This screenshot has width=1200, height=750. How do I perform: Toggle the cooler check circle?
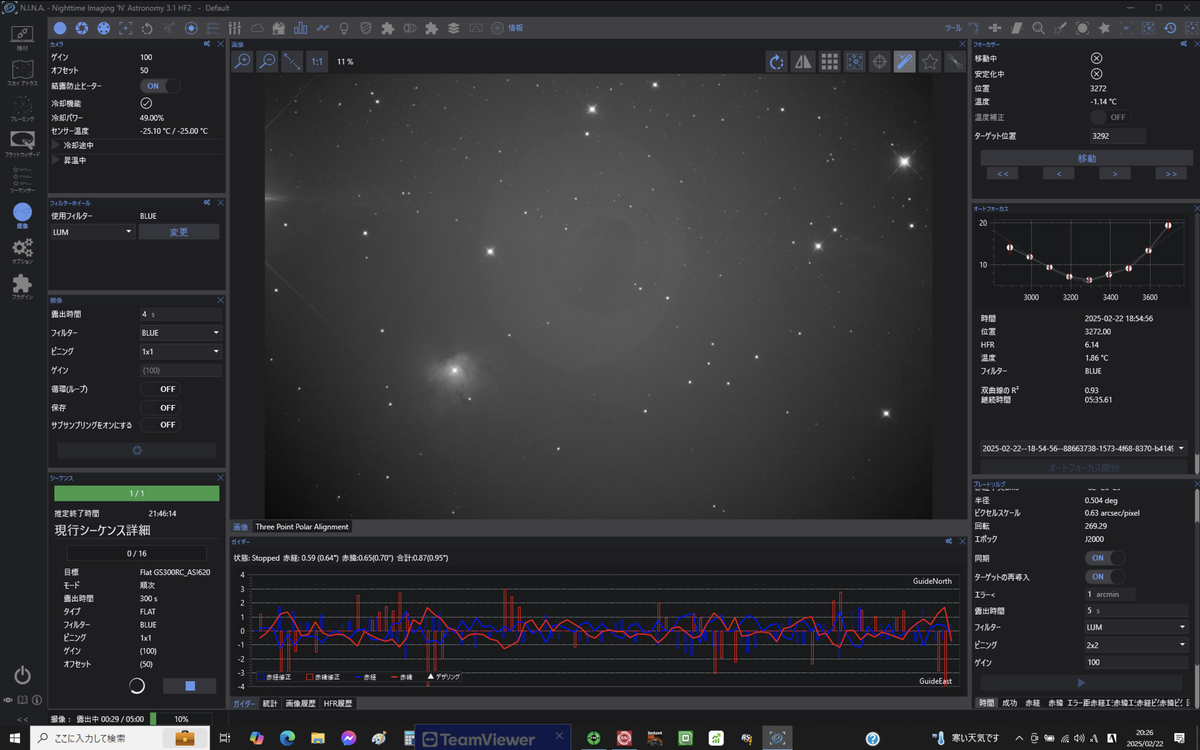click(146, 103)
